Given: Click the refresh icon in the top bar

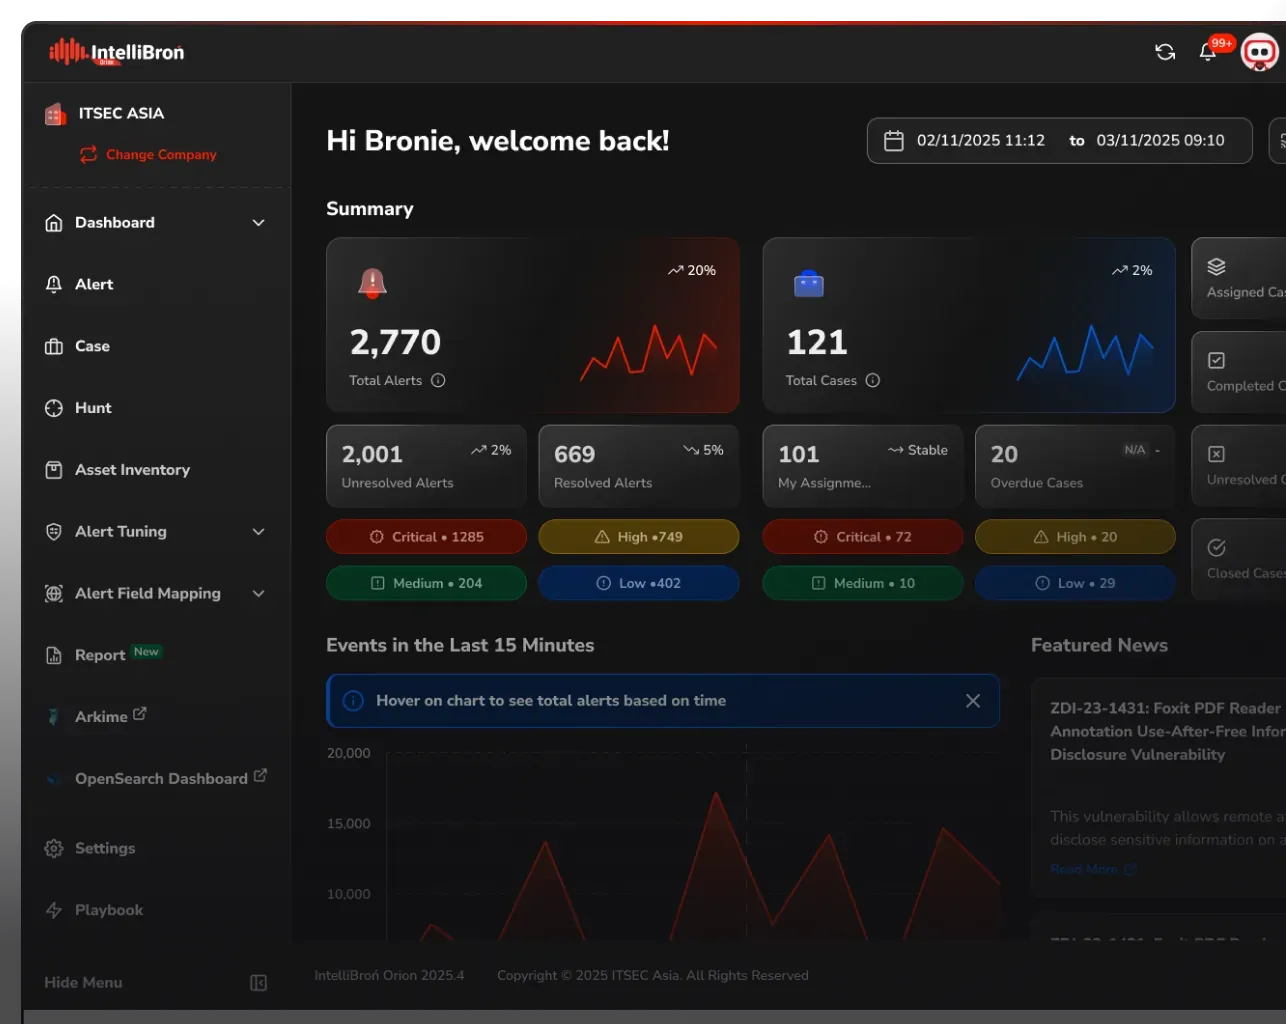Looking at the screenshot, I should tap(1165, 51).
